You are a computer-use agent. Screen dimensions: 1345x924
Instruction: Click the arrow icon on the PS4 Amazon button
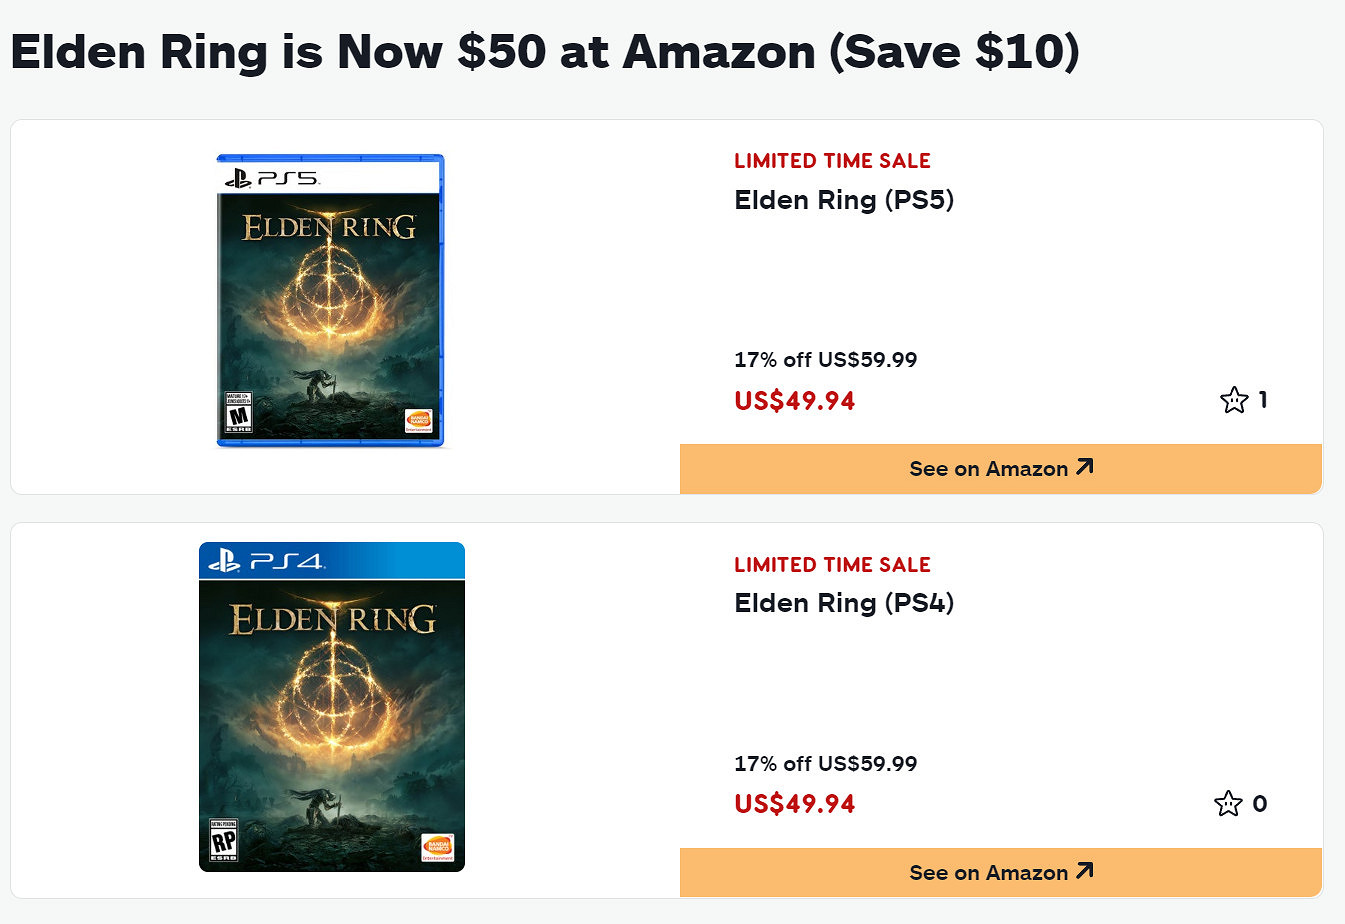(x=1085, y=871)
